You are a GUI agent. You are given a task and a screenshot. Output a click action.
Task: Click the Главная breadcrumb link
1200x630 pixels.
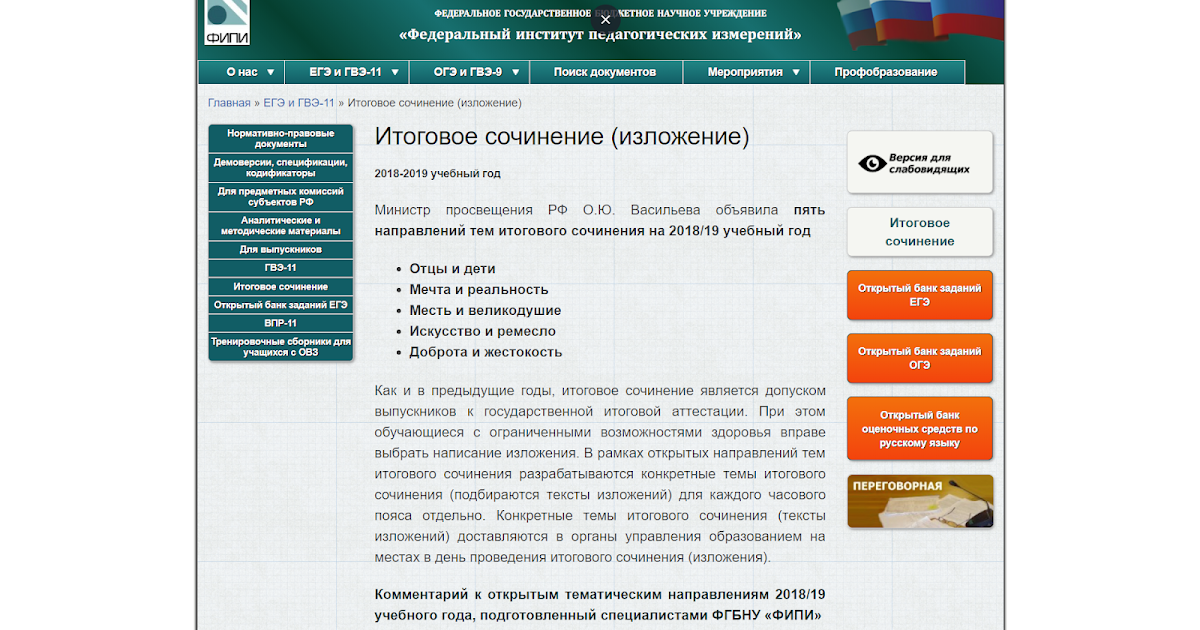[229, 103]
